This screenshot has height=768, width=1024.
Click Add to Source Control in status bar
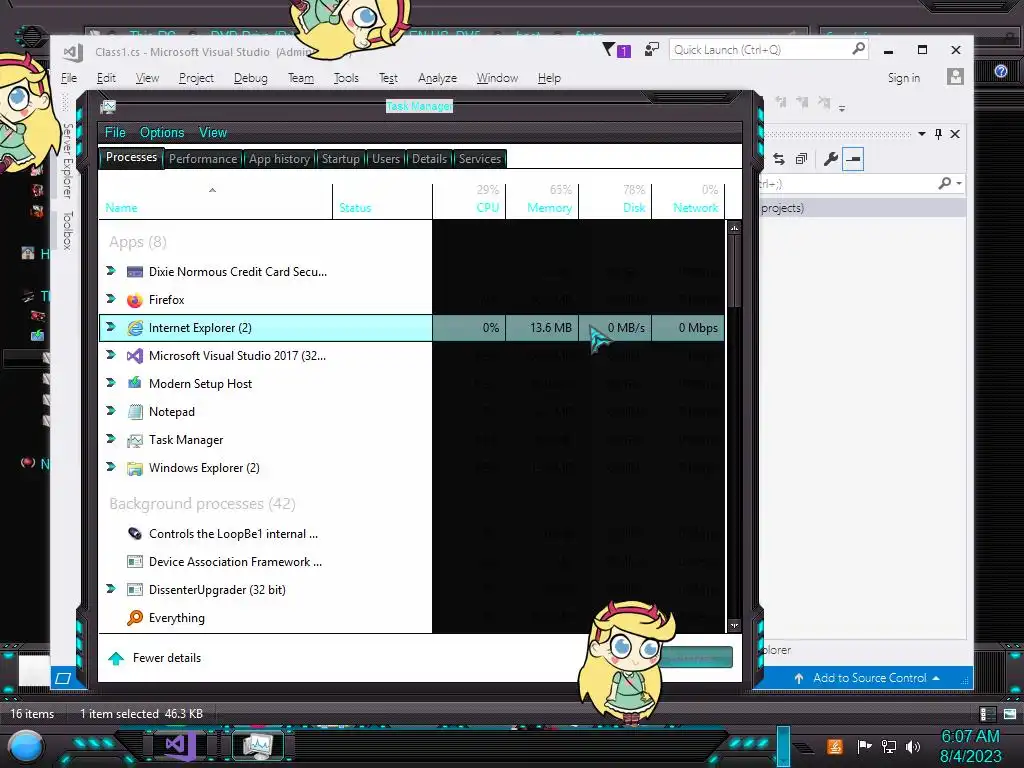(869, 678)
